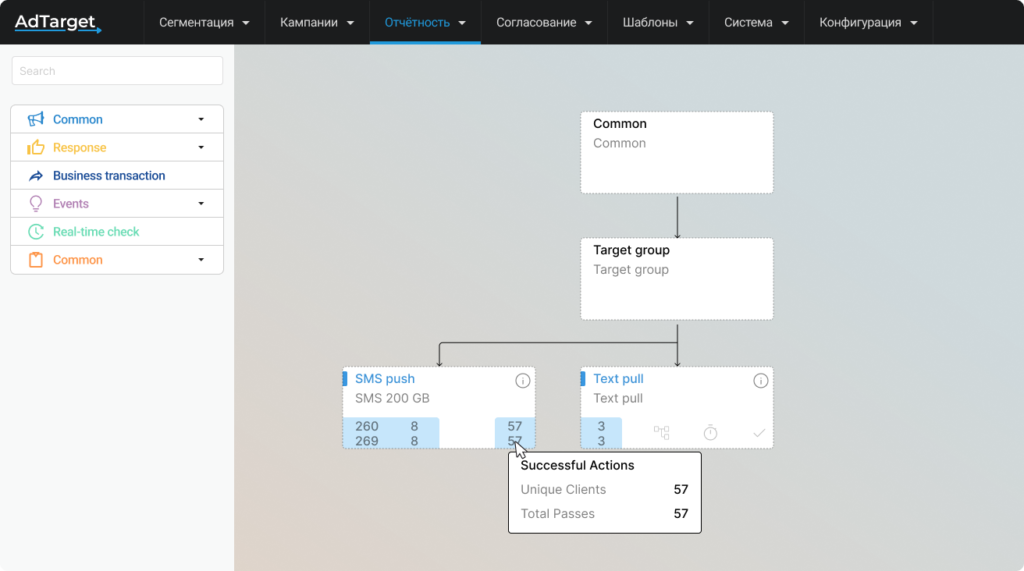The height and width of the screenshot is (571, 1024).
Task: Expand the Response sidebar group
Action: [x=201, y=147]
